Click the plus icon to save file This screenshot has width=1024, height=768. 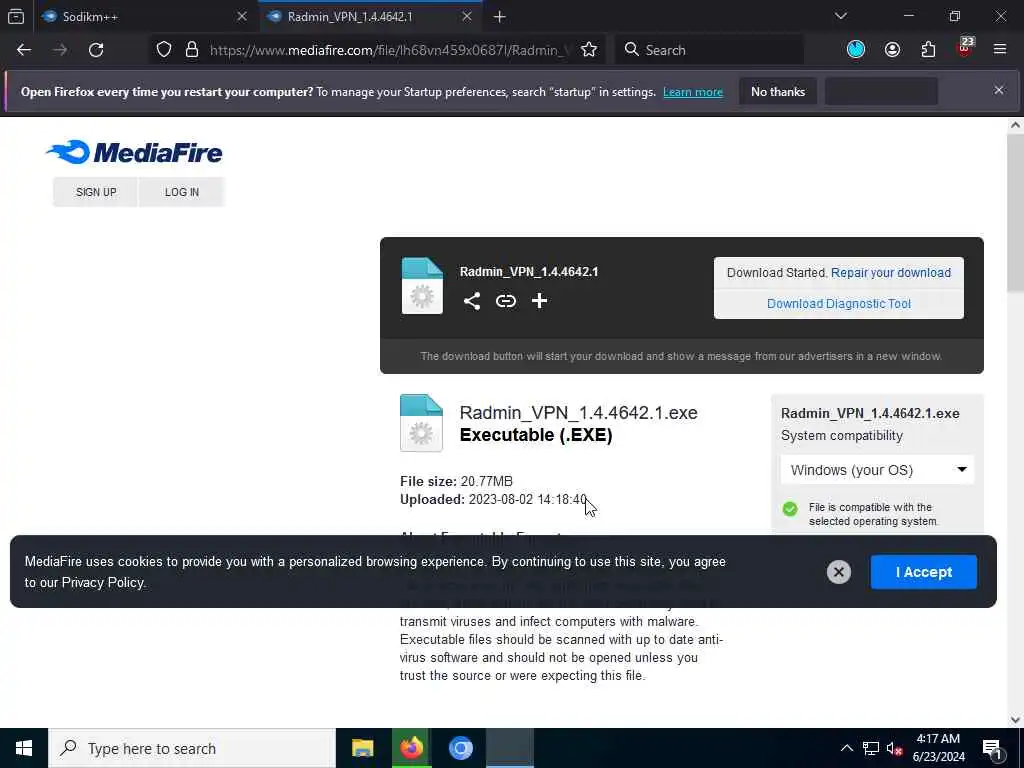point(539,300)
